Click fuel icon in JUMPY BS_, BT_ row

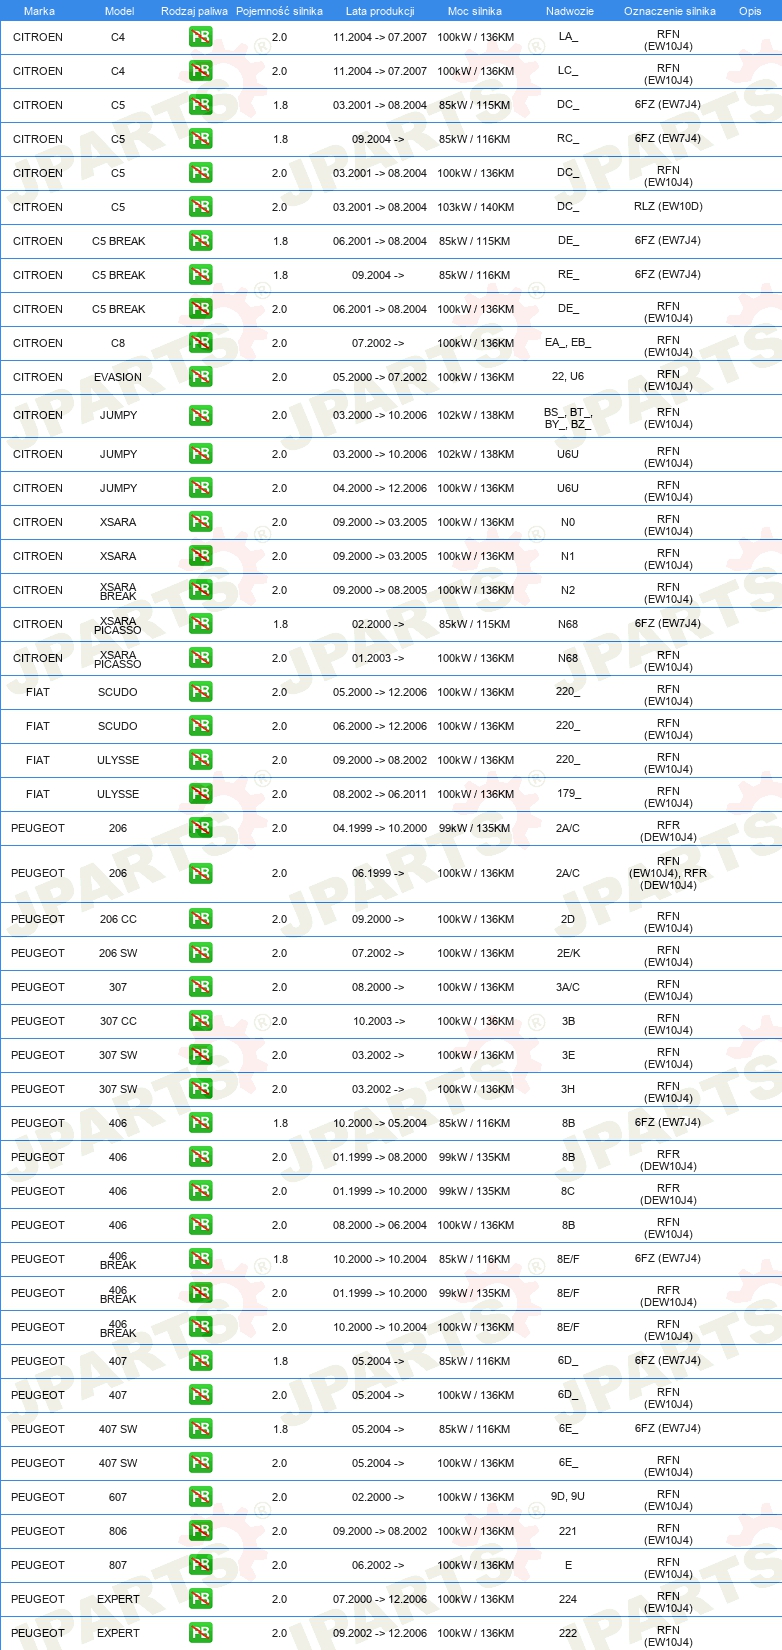[x=201, y=415]
